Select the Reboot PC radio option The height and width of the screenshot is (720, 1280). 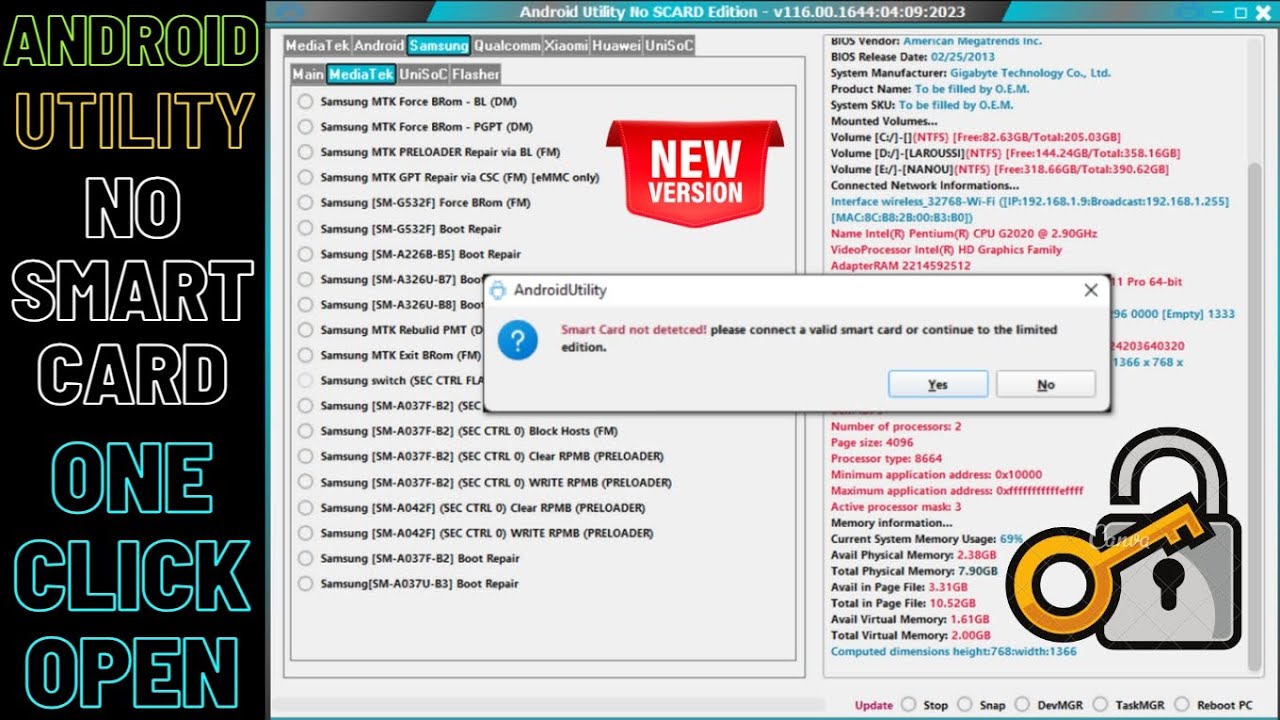(1181, 705)
